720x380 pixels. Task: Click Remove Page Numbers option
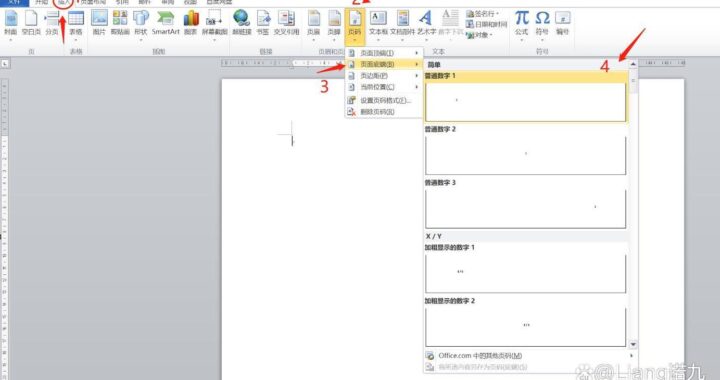pos(384,112)
